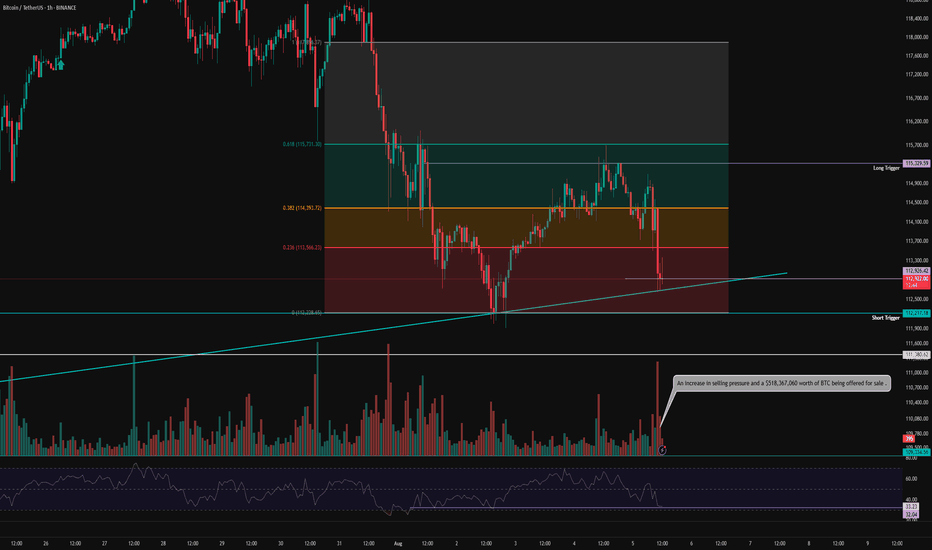Click the lightning event icon on volume bars
The width and height of the screenshot is (932, 550).
662,451
